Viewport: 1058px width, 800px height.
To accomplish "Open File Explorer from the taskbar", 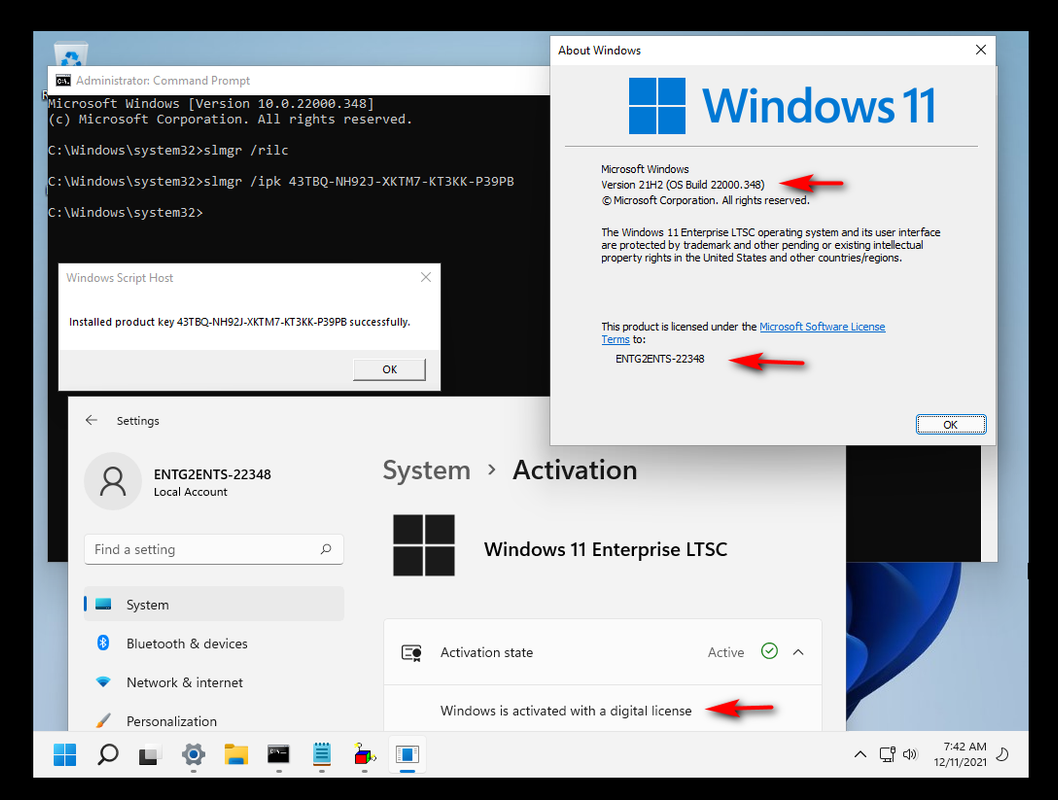I will 236,754.
